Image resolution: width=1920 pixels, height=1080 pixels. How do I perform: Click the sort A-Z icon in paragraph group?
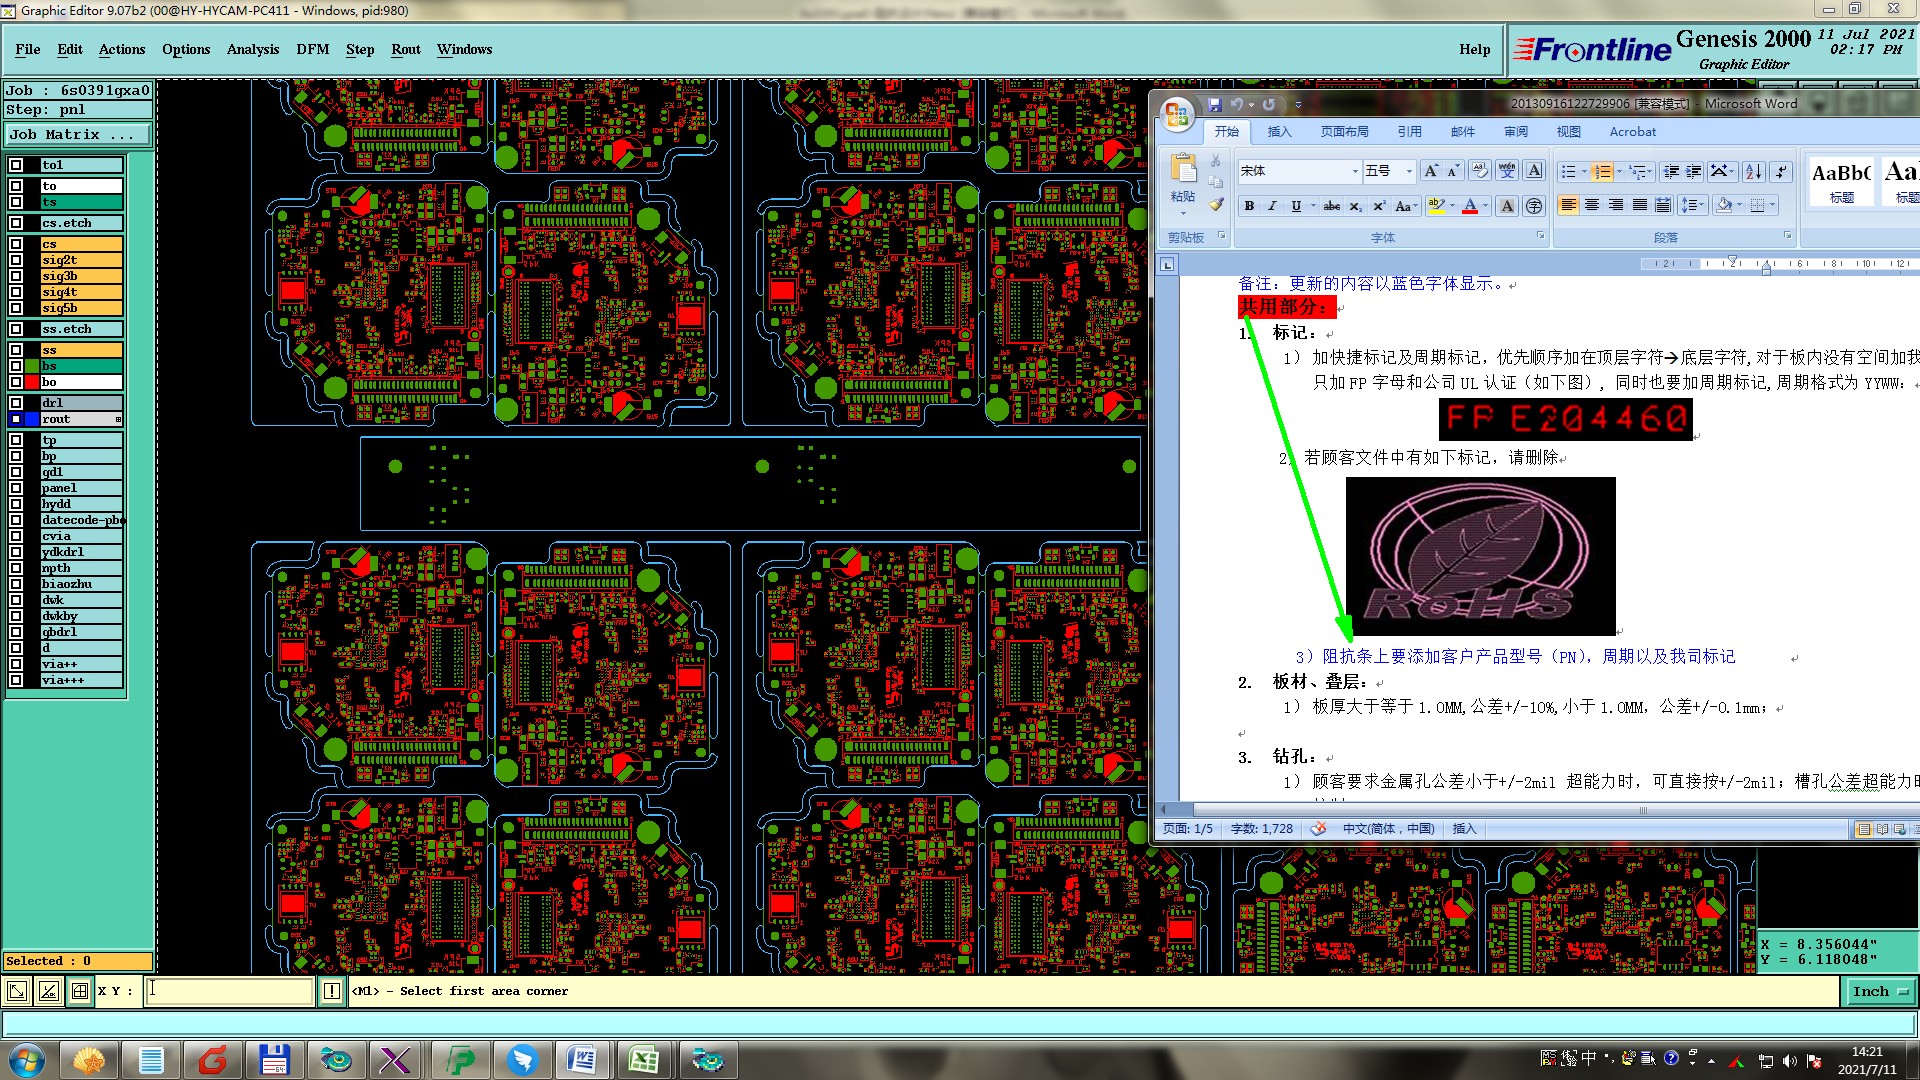pyautogui.click(x=1753, y=172)
